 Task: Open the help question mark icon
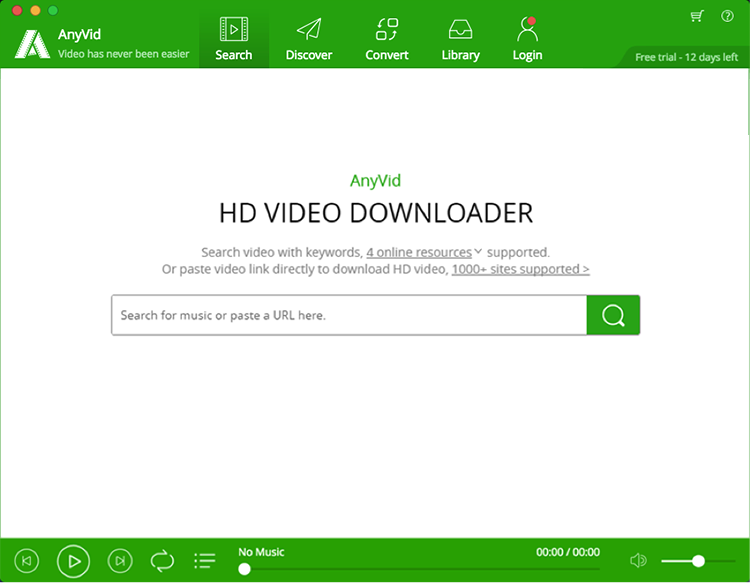pos(727,16)
